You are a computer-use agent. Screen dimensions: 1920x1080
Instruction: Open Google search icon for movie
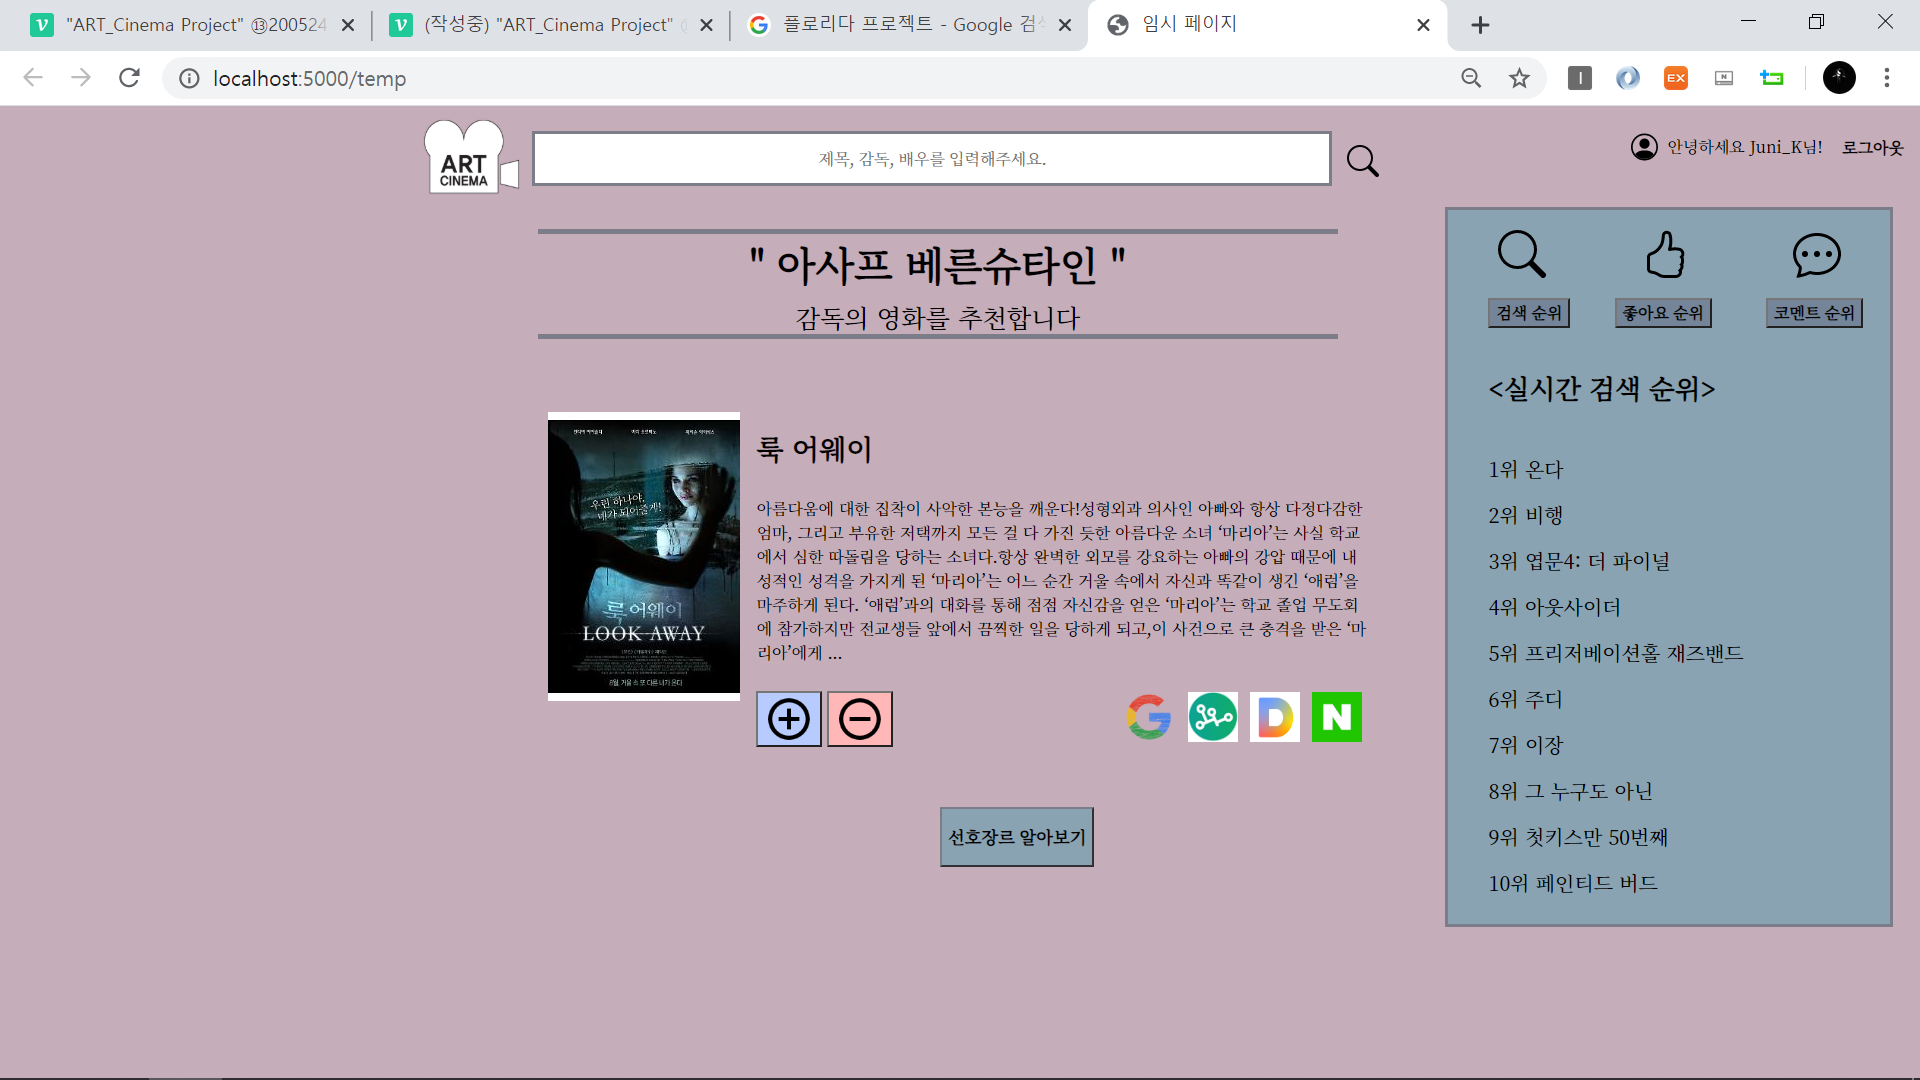click(1149, 717)
